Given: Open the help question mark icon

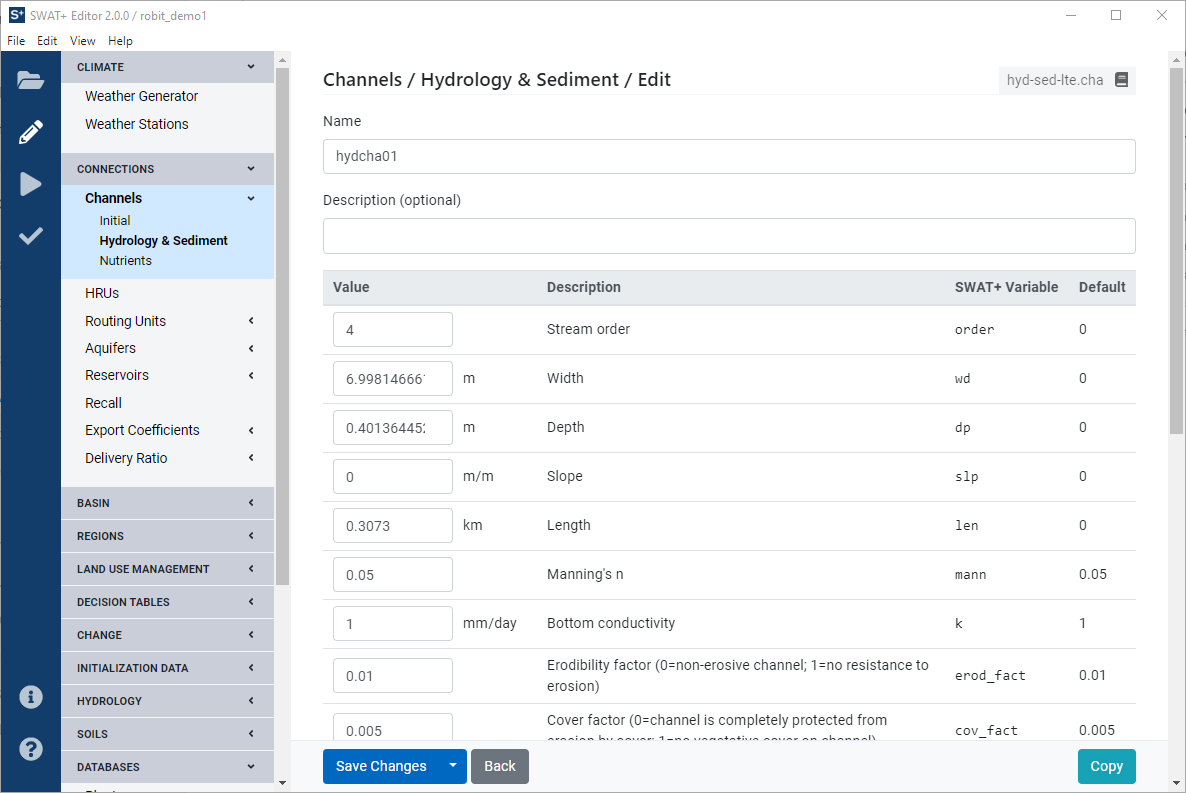Looking at the screenshot, I should coord(30,748).
